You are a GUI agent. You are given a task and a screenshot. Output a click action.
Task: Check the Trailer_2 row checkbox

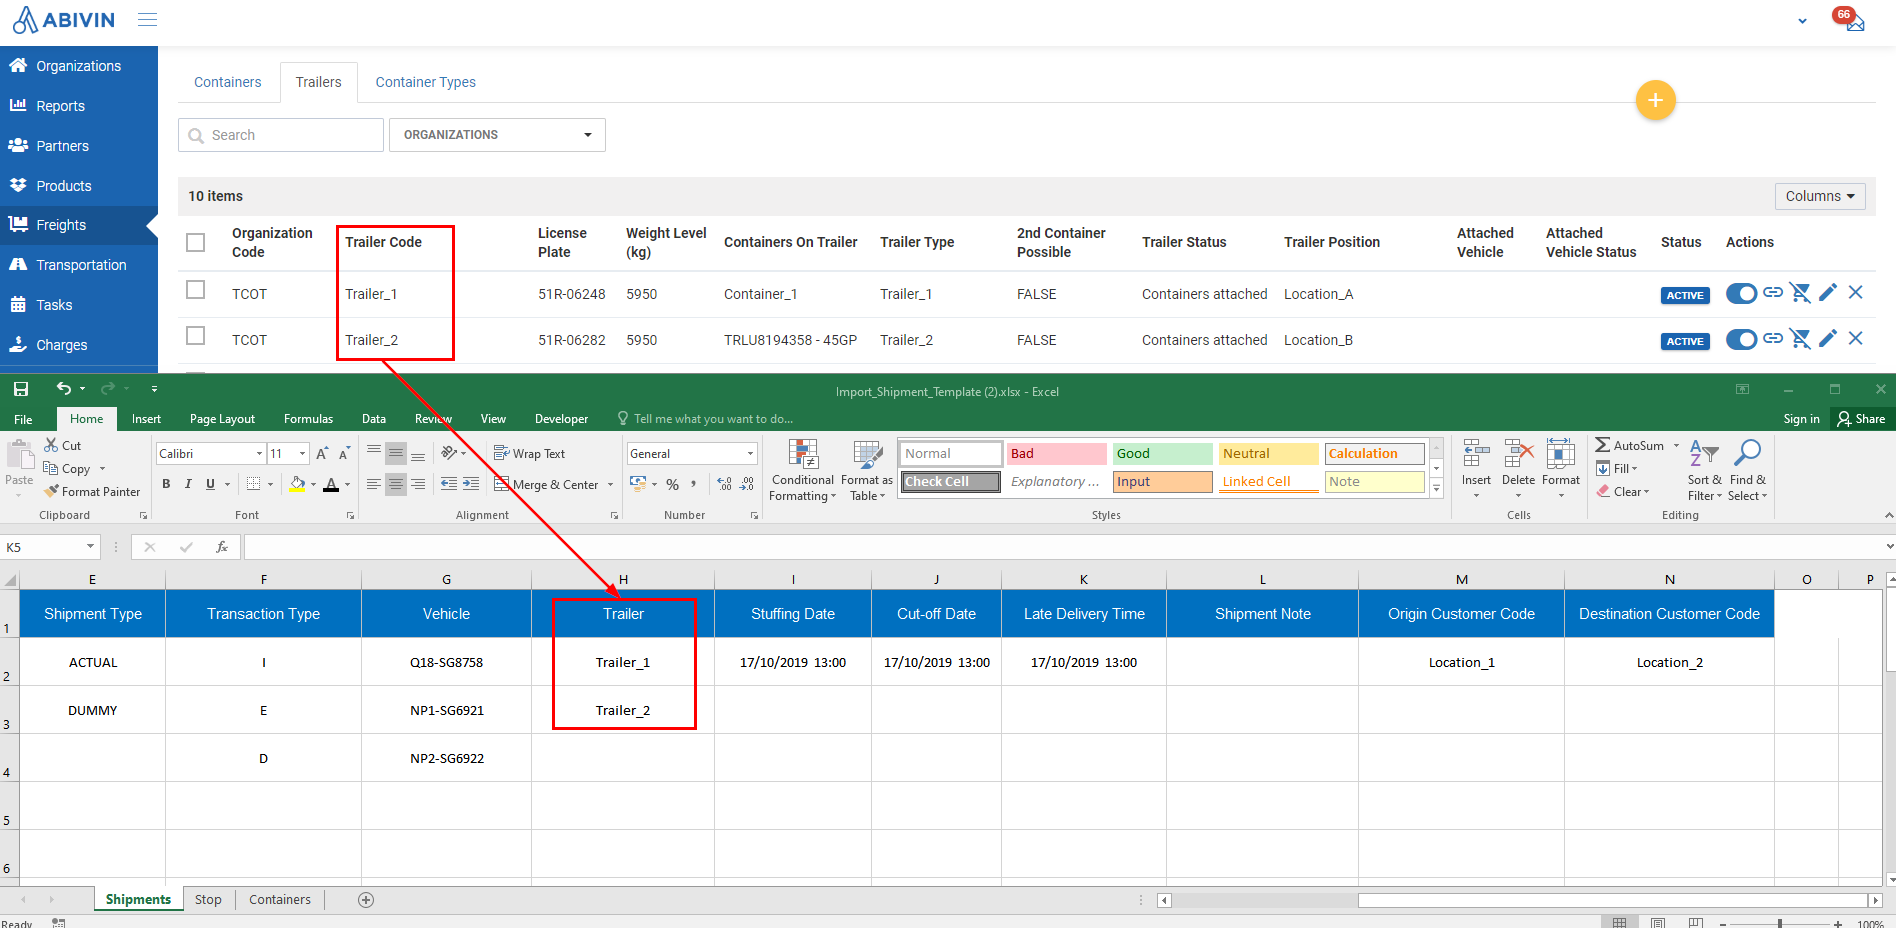point(196,336)
